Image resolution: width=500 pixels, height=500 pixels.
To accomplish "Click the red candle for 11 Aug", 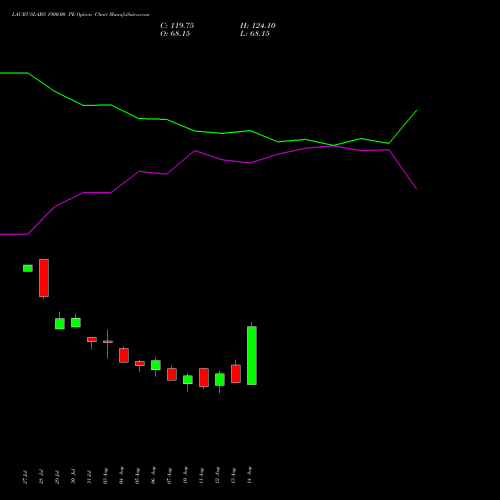I will (x=204, y=377).
